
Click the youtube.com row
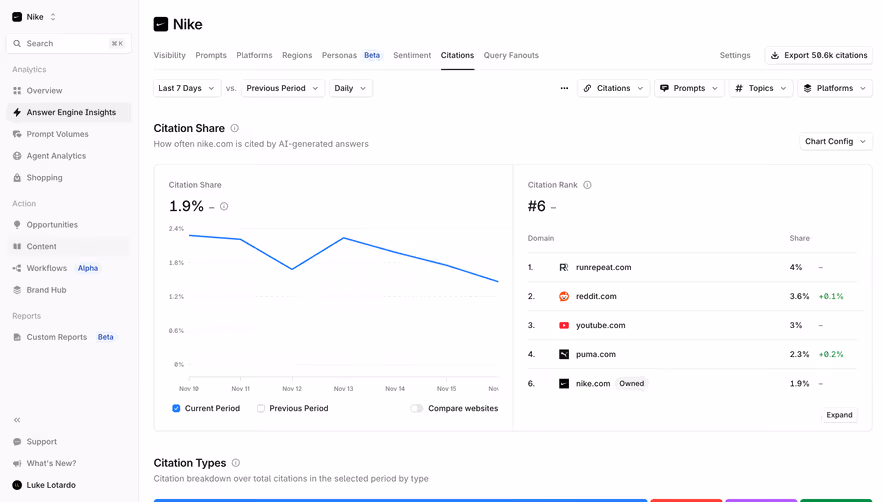[x=692, y=325]
